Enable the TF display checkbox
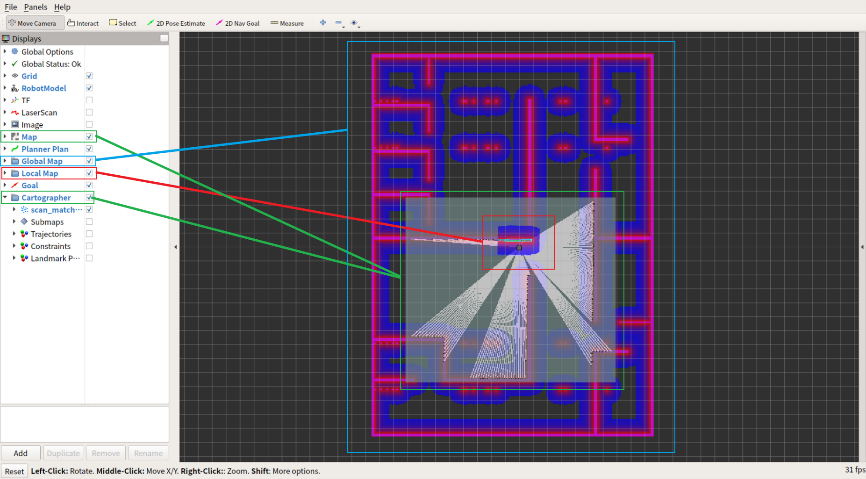The image size is (866, 479). pyautogui.click(x=90, y=100)
